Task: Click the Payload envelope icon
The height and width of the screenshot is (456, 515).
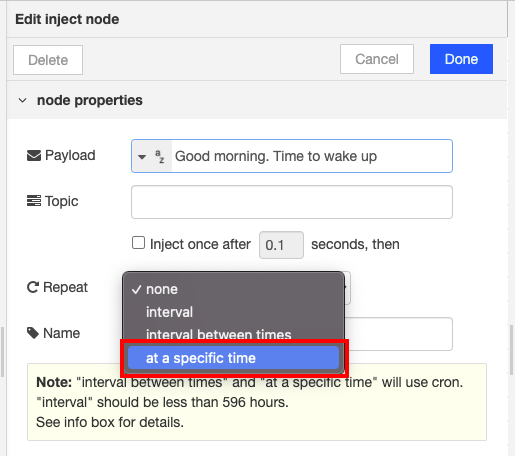Action: pyautogui.click(x=34, y=155)
